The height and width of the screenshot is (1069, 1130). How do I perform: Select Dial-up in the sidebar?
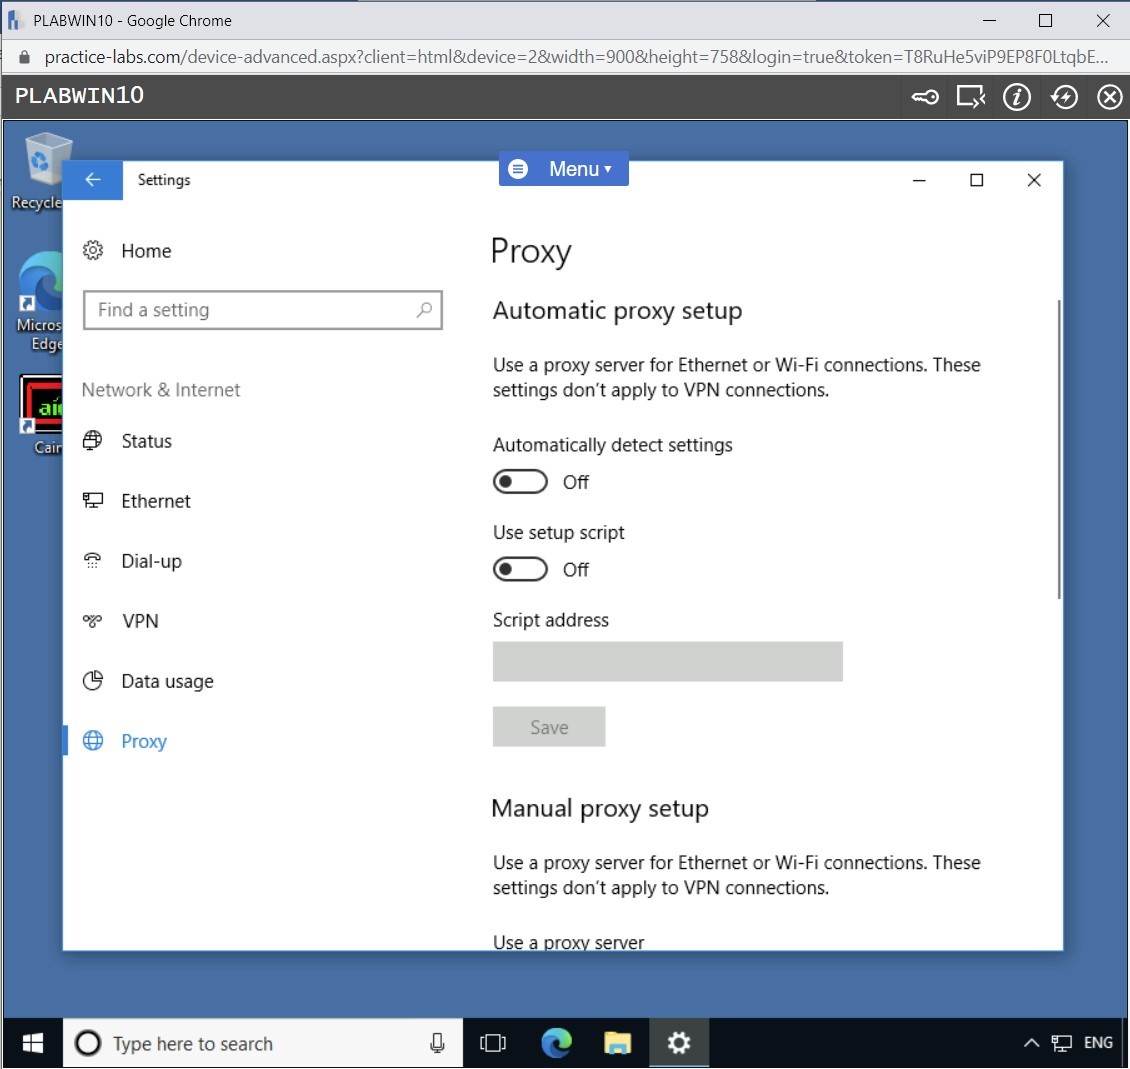pyautogui.click(x=150, y=560)
